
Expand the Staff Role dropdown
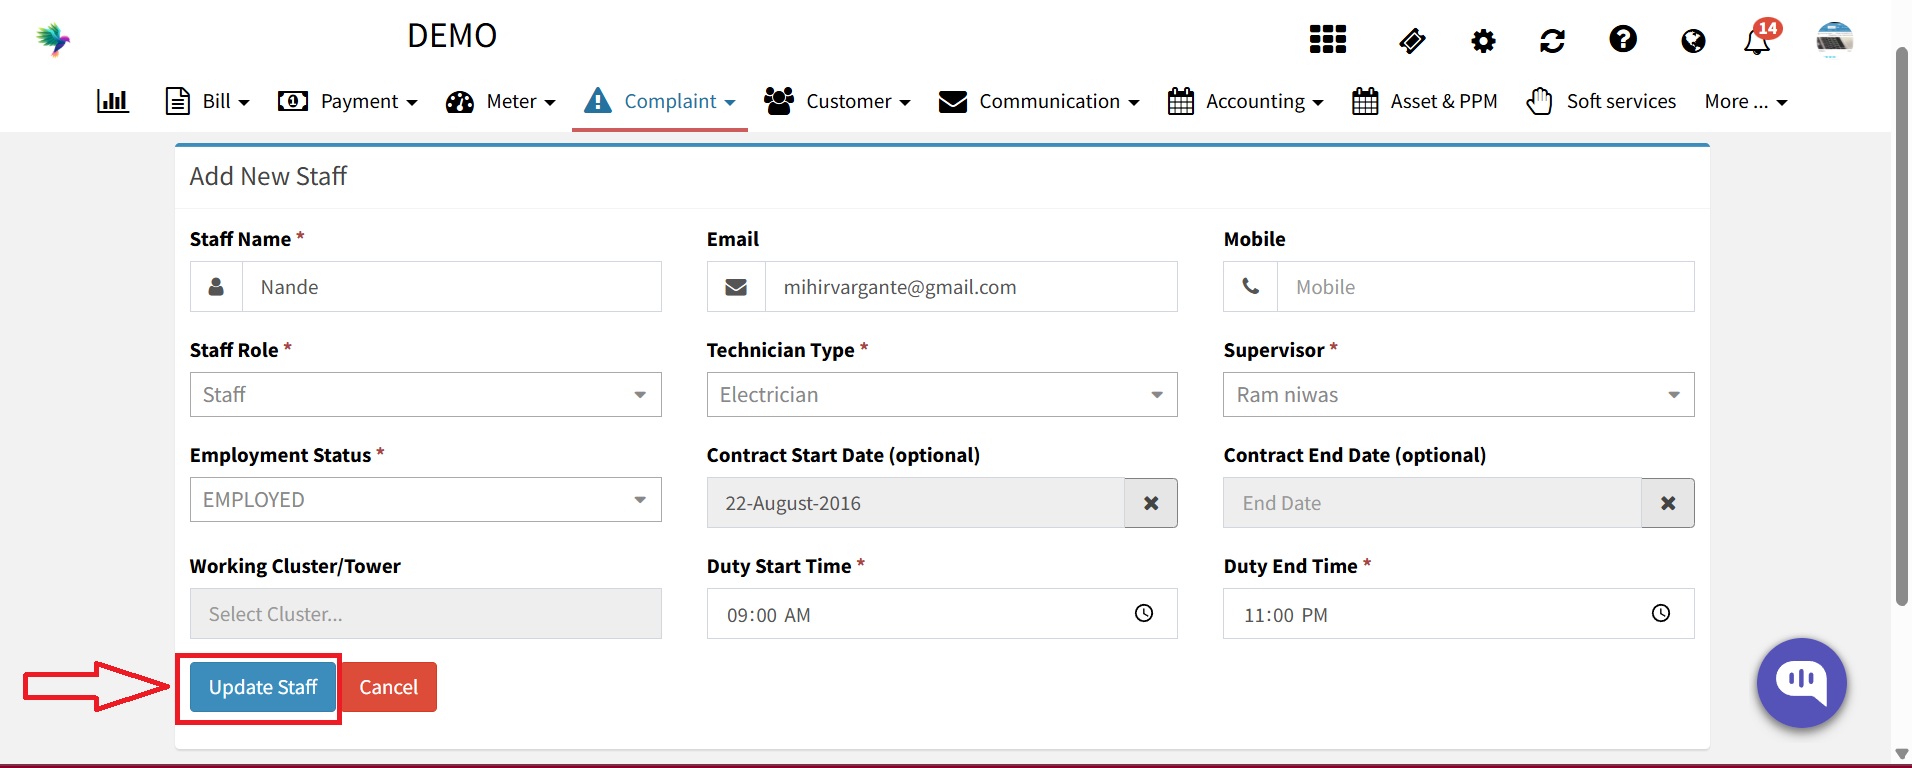coord(425,395)
